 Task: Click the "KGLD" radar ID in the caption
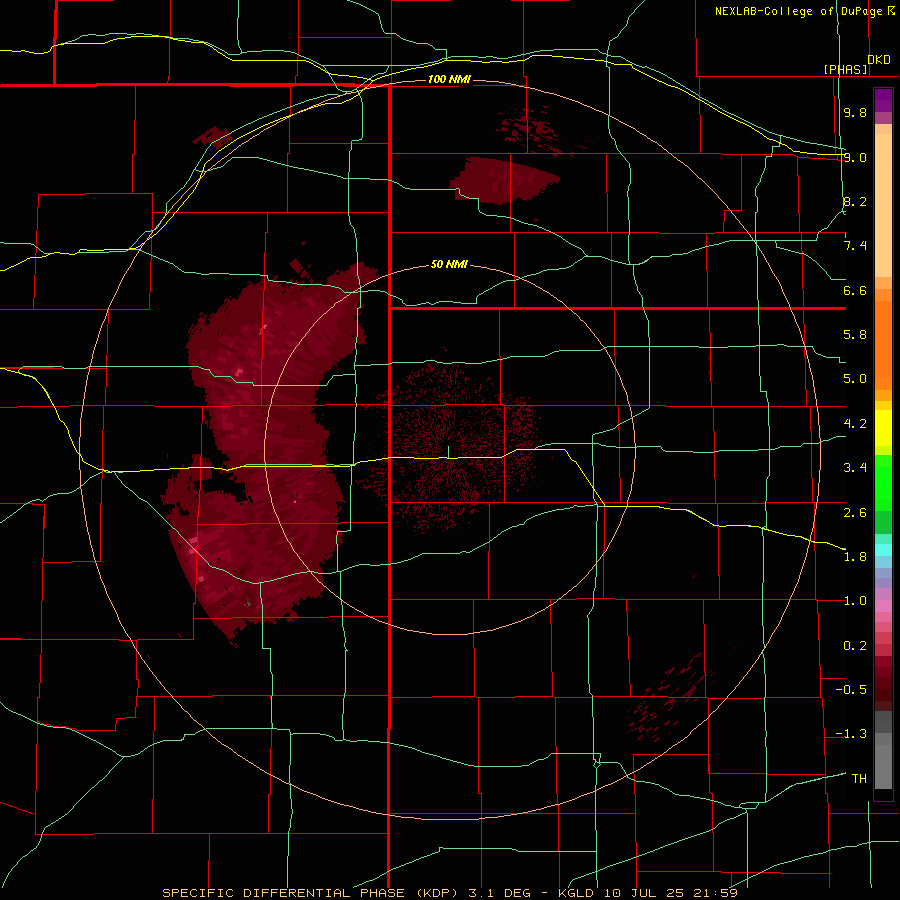(x=576, y=893)
